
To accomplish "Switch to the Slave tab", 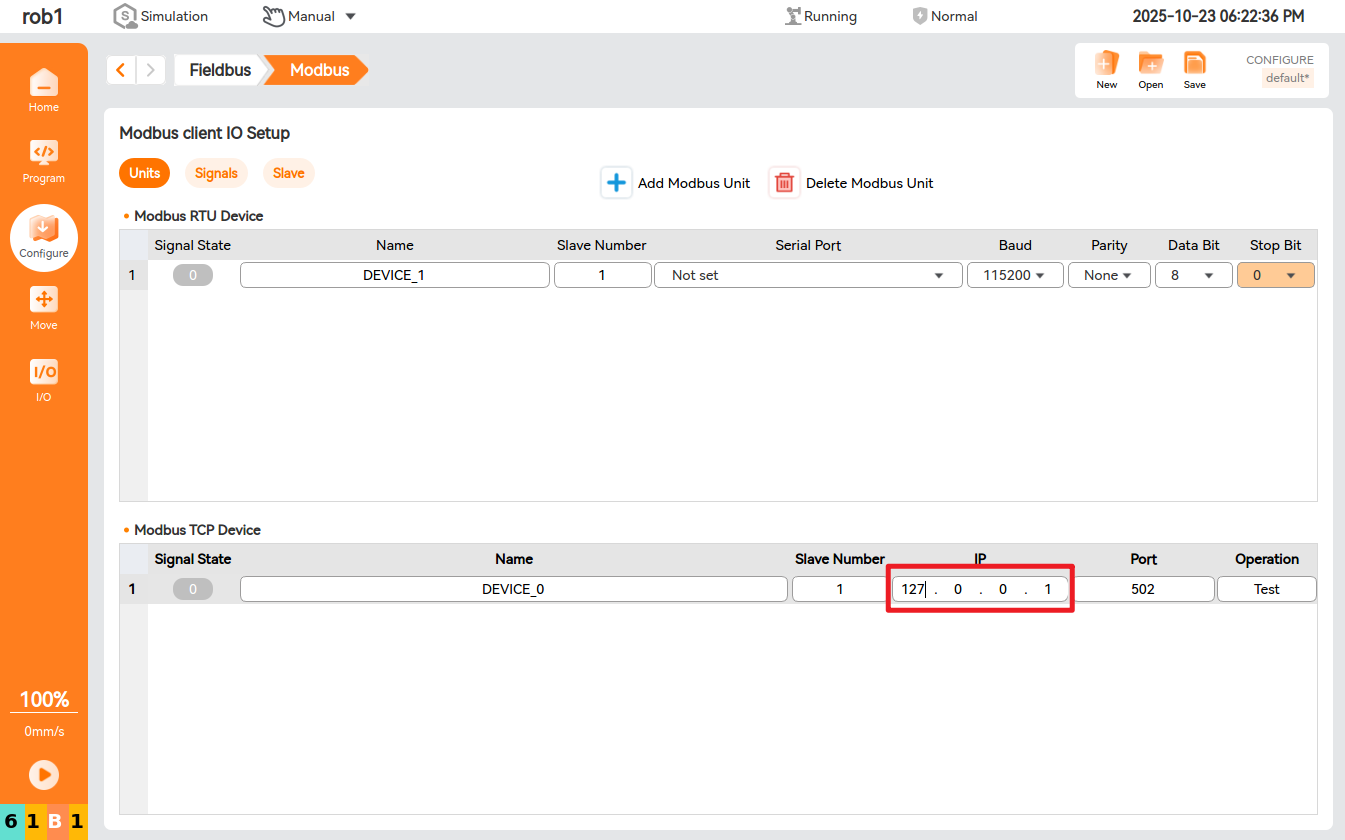I will 288,173.
